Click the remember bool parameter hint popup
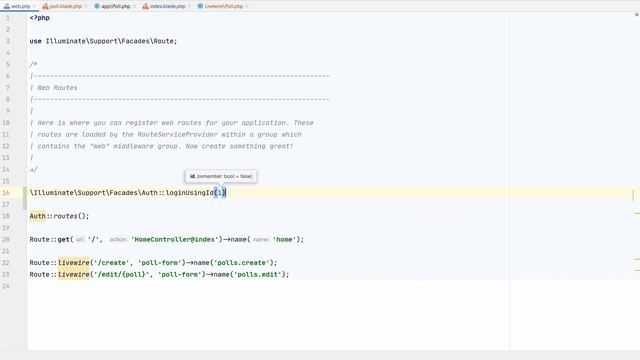 click(x=221, y=176)
